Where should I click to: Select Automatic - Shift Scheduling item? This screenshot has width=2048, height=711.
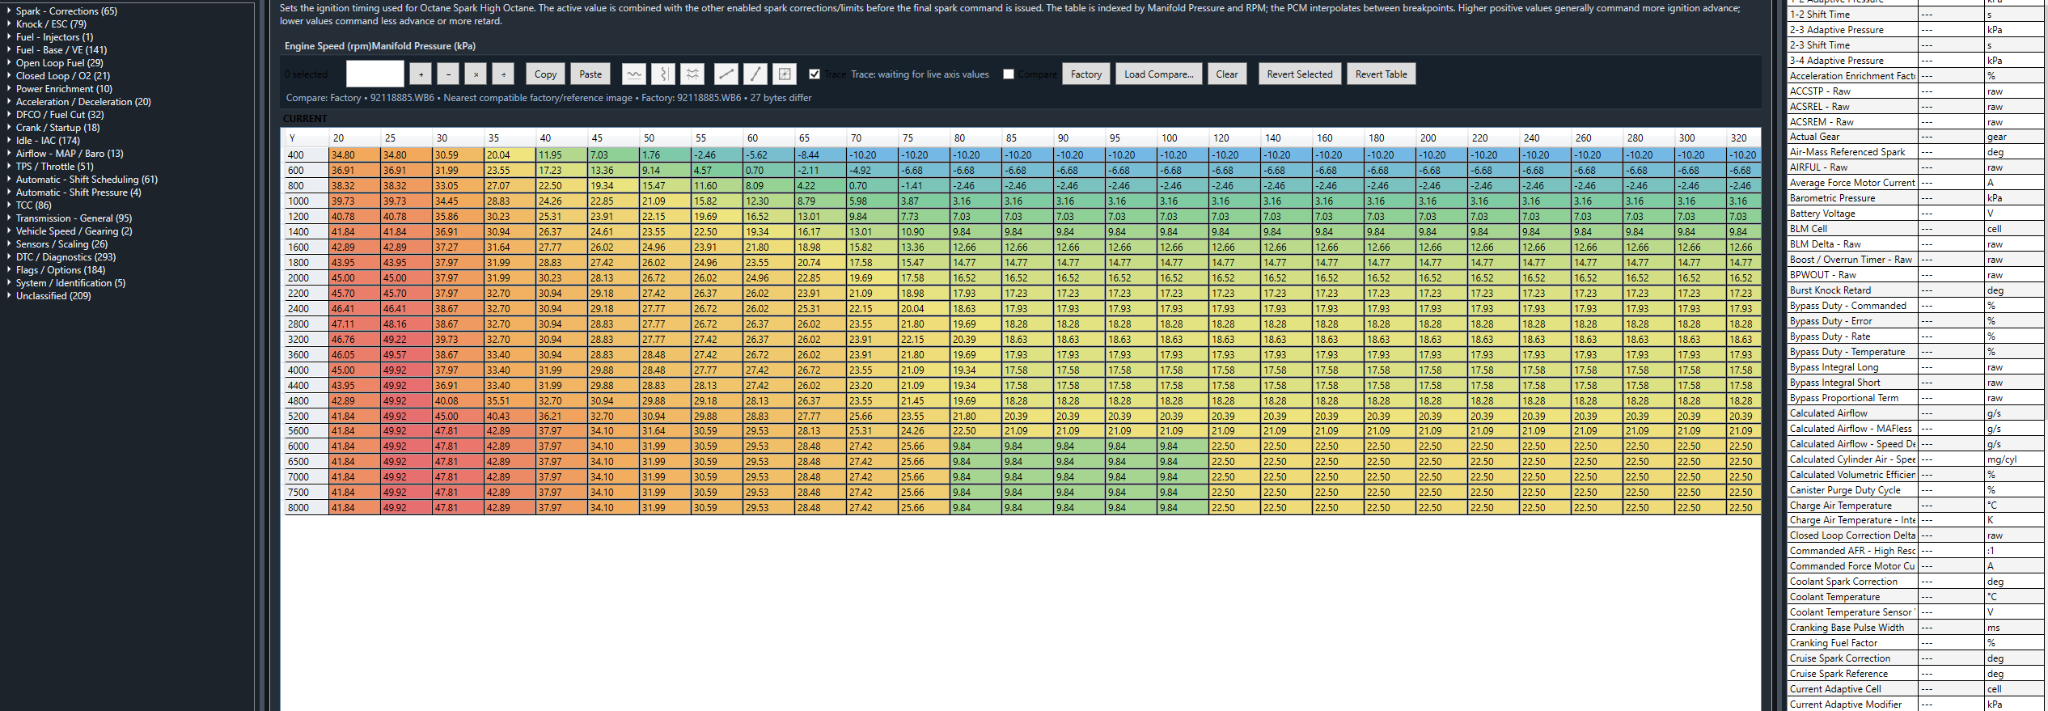click(x=87, y=180)
